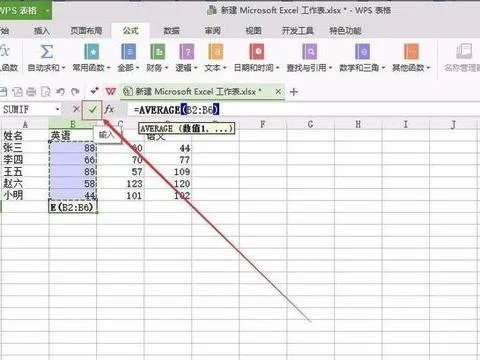Click cell containing 李四
Viewport: 480px width, 360px height.
25,160
